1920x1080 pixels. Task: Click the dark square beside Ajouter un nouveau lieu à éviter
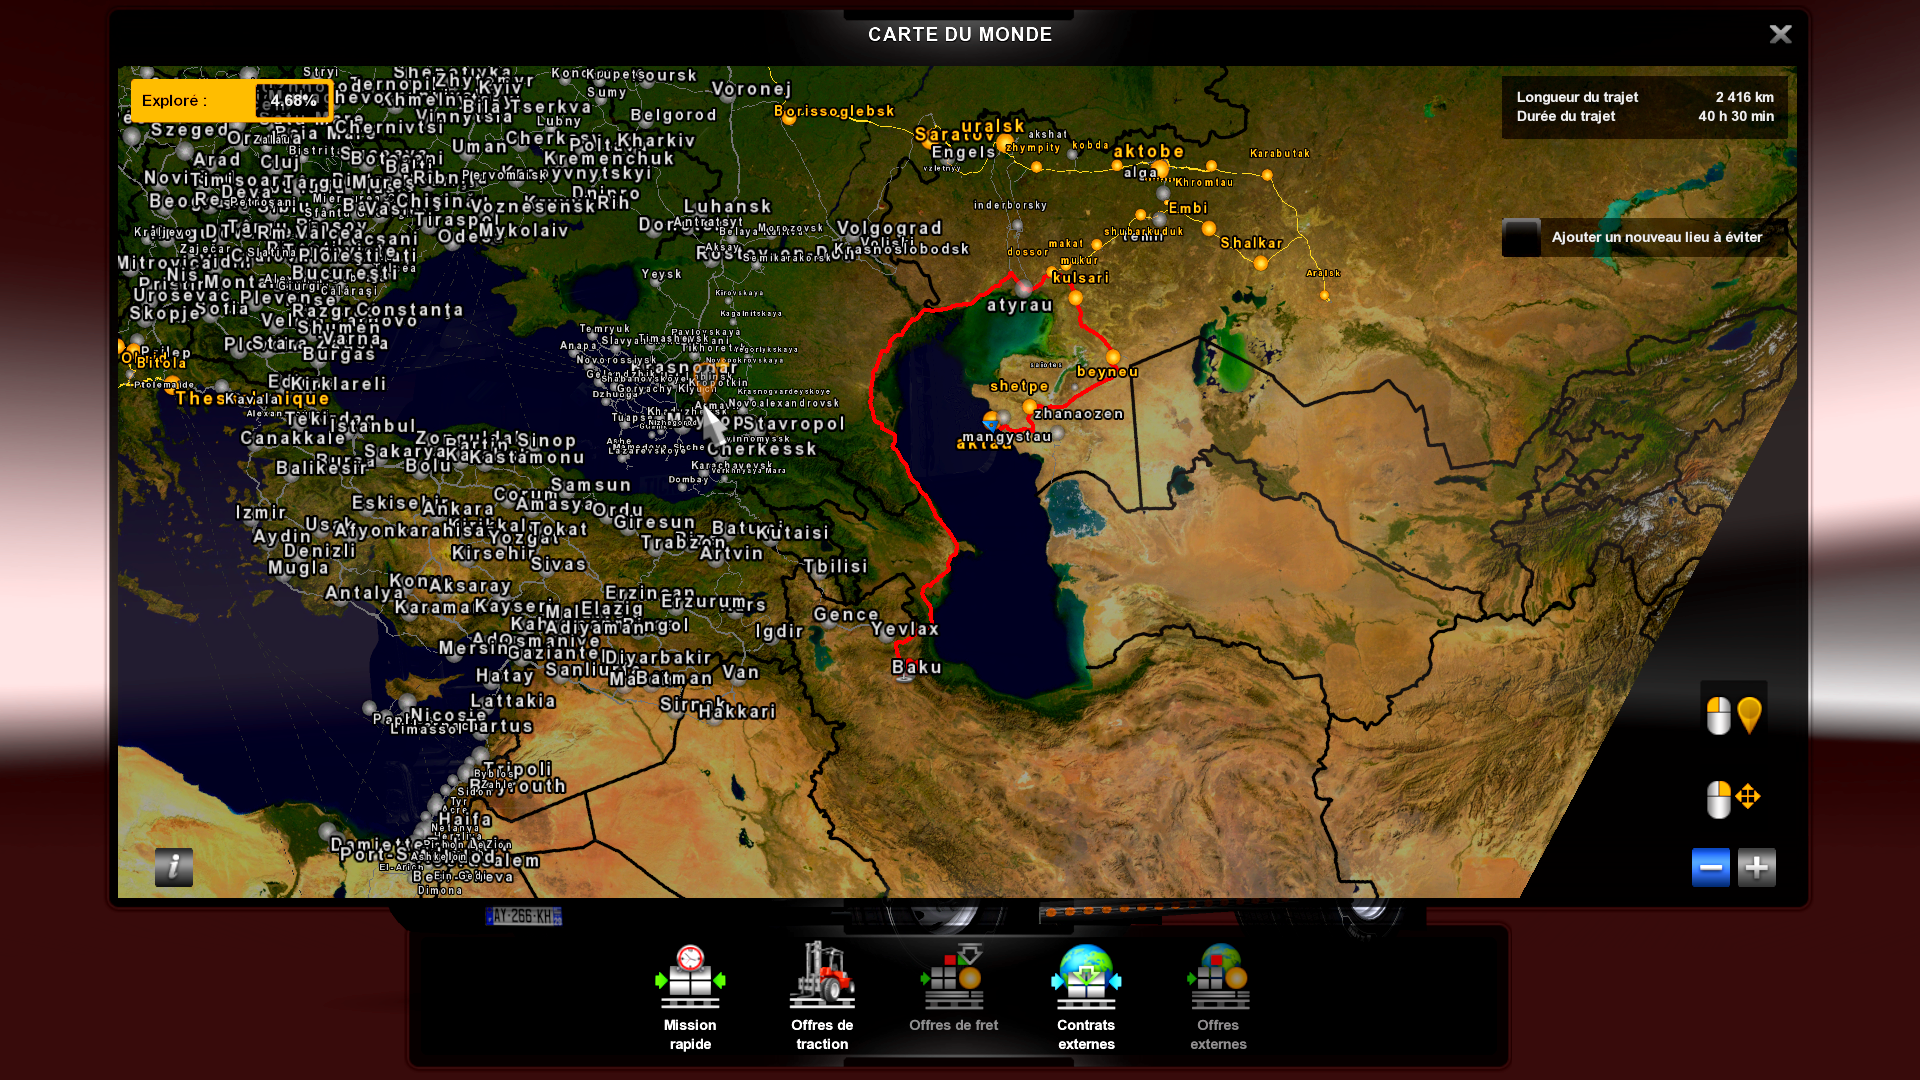[x=1521, y=238]
